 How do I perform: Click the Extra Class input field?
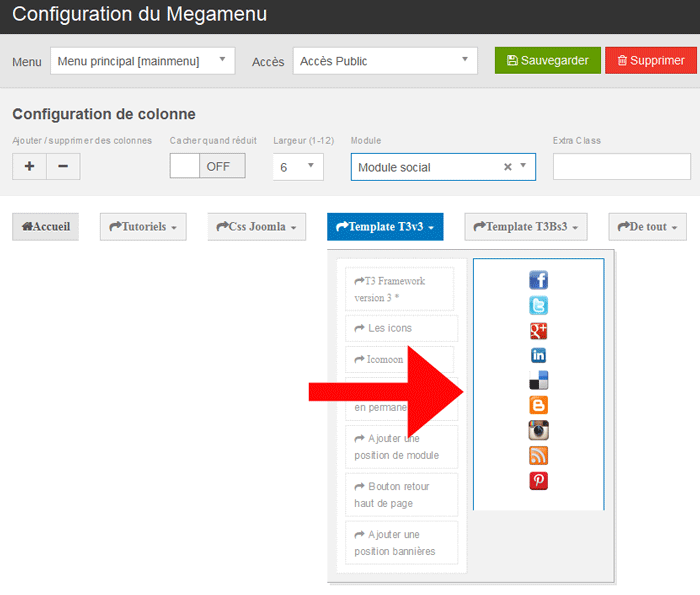[621, 167]
